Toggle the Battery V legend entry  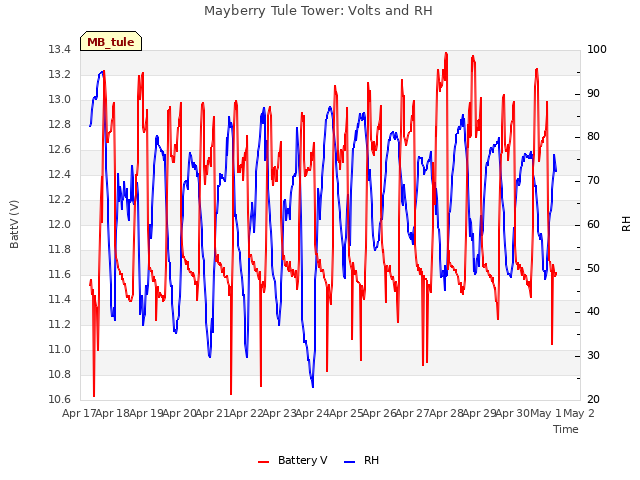293,460
